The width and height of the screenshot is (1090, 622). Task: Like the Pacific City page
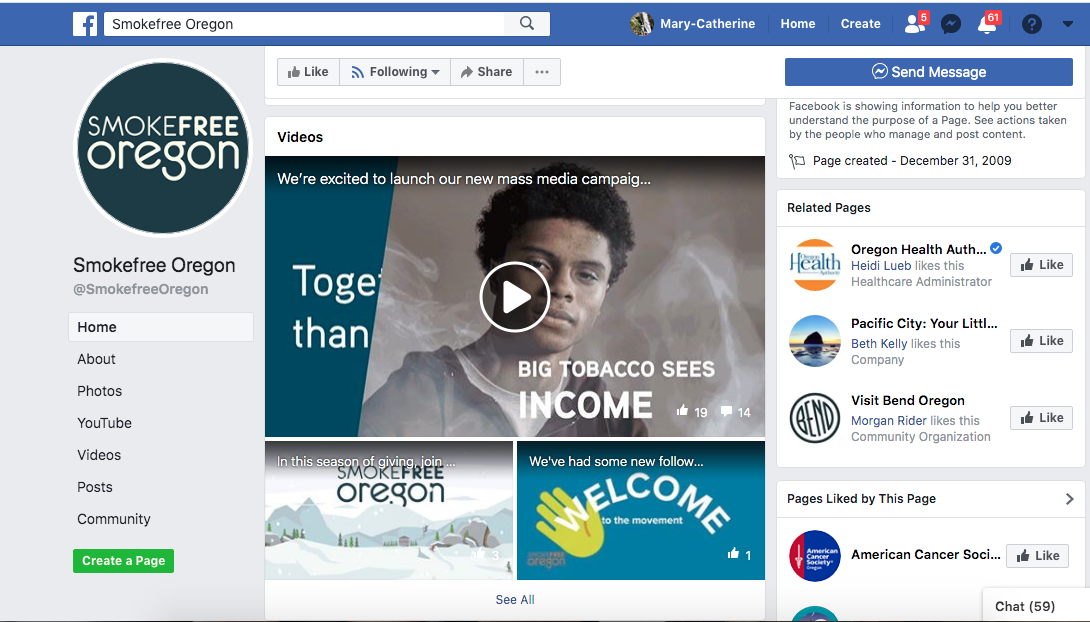tap(1041, 341)
